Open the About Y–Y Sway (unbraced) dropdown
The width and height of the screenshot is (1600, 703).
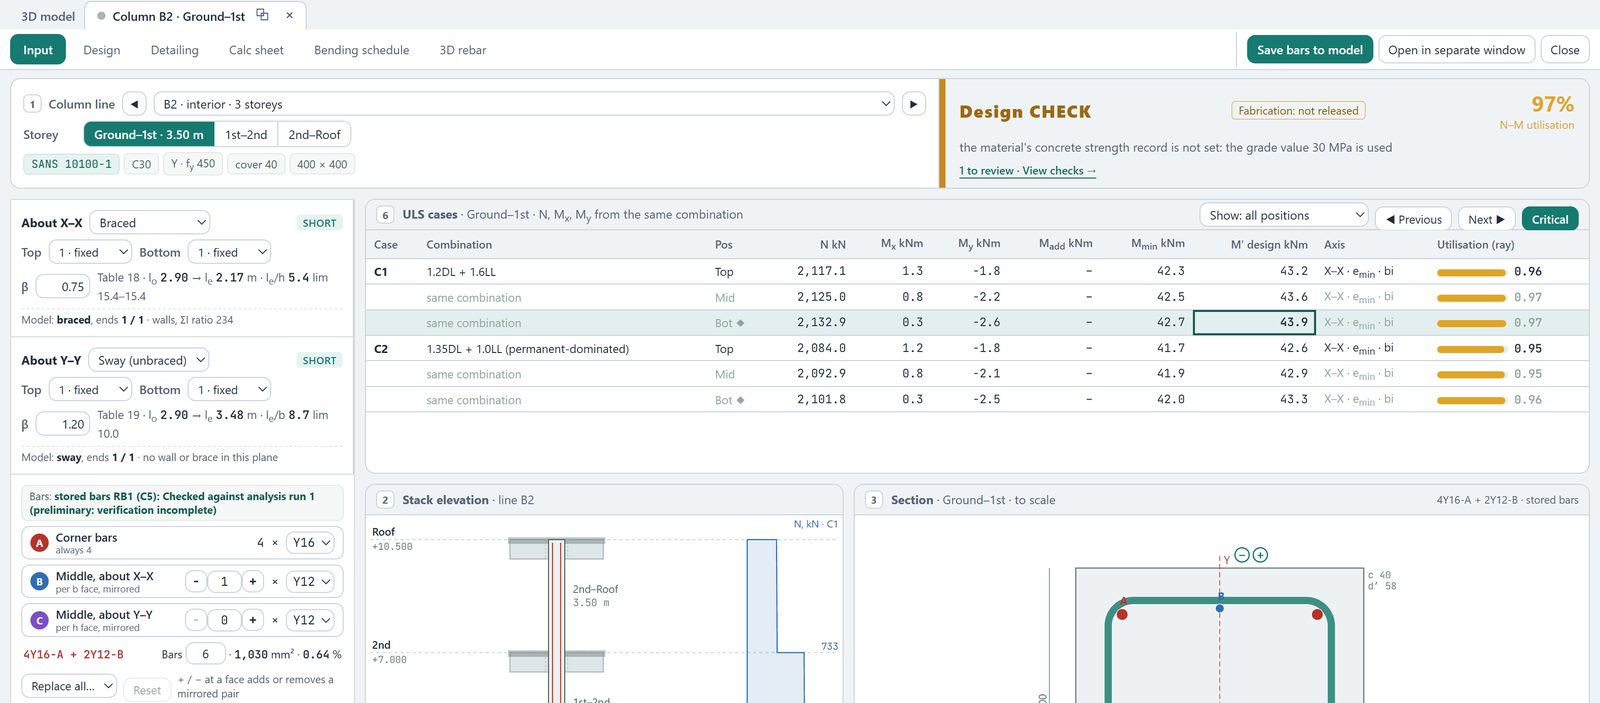(x=149, y=360)
